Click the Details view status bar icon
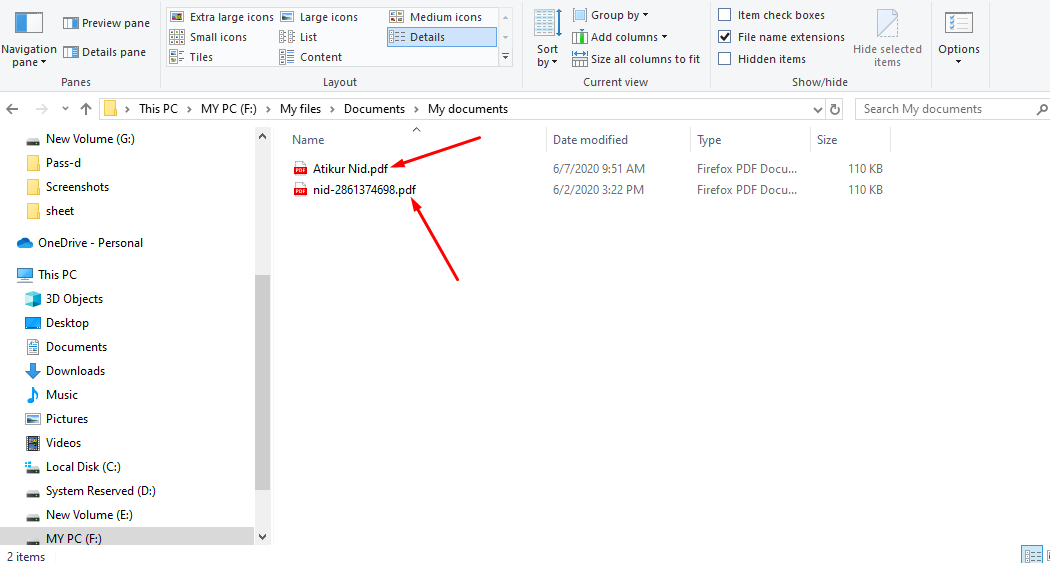The width and height of the screenshot is (1050, 563). pyautogui.click(x=1032, y=555)
